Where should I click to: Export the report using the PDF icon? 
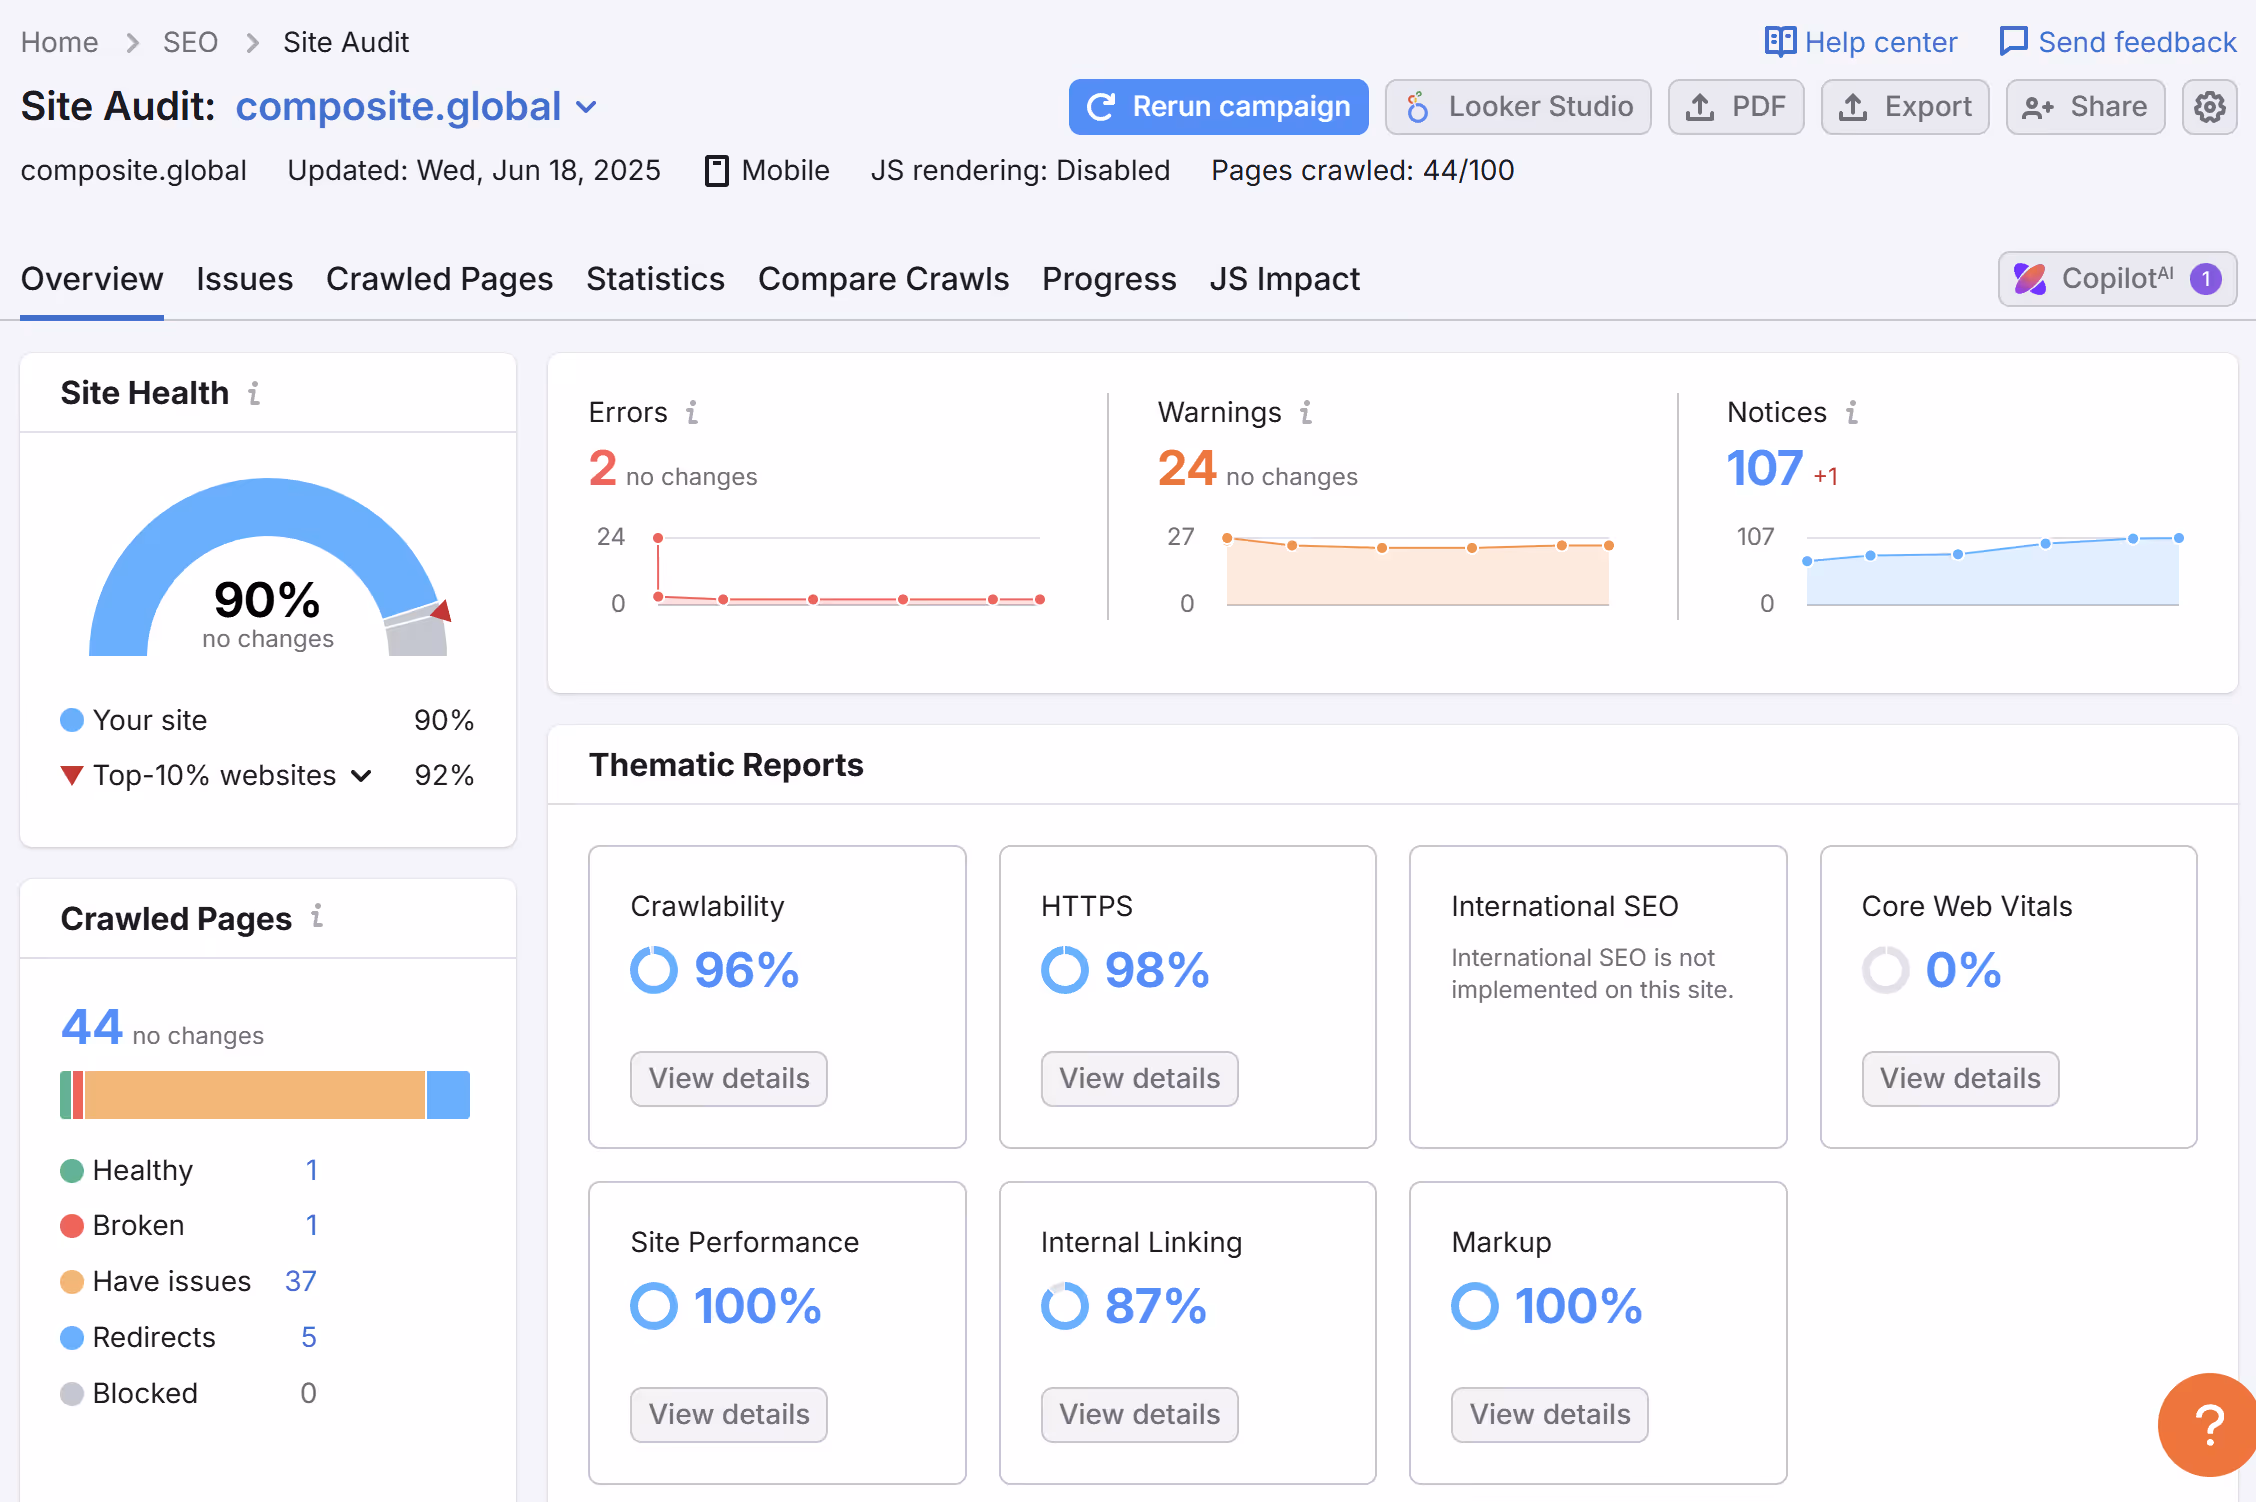pos(1700,106)
